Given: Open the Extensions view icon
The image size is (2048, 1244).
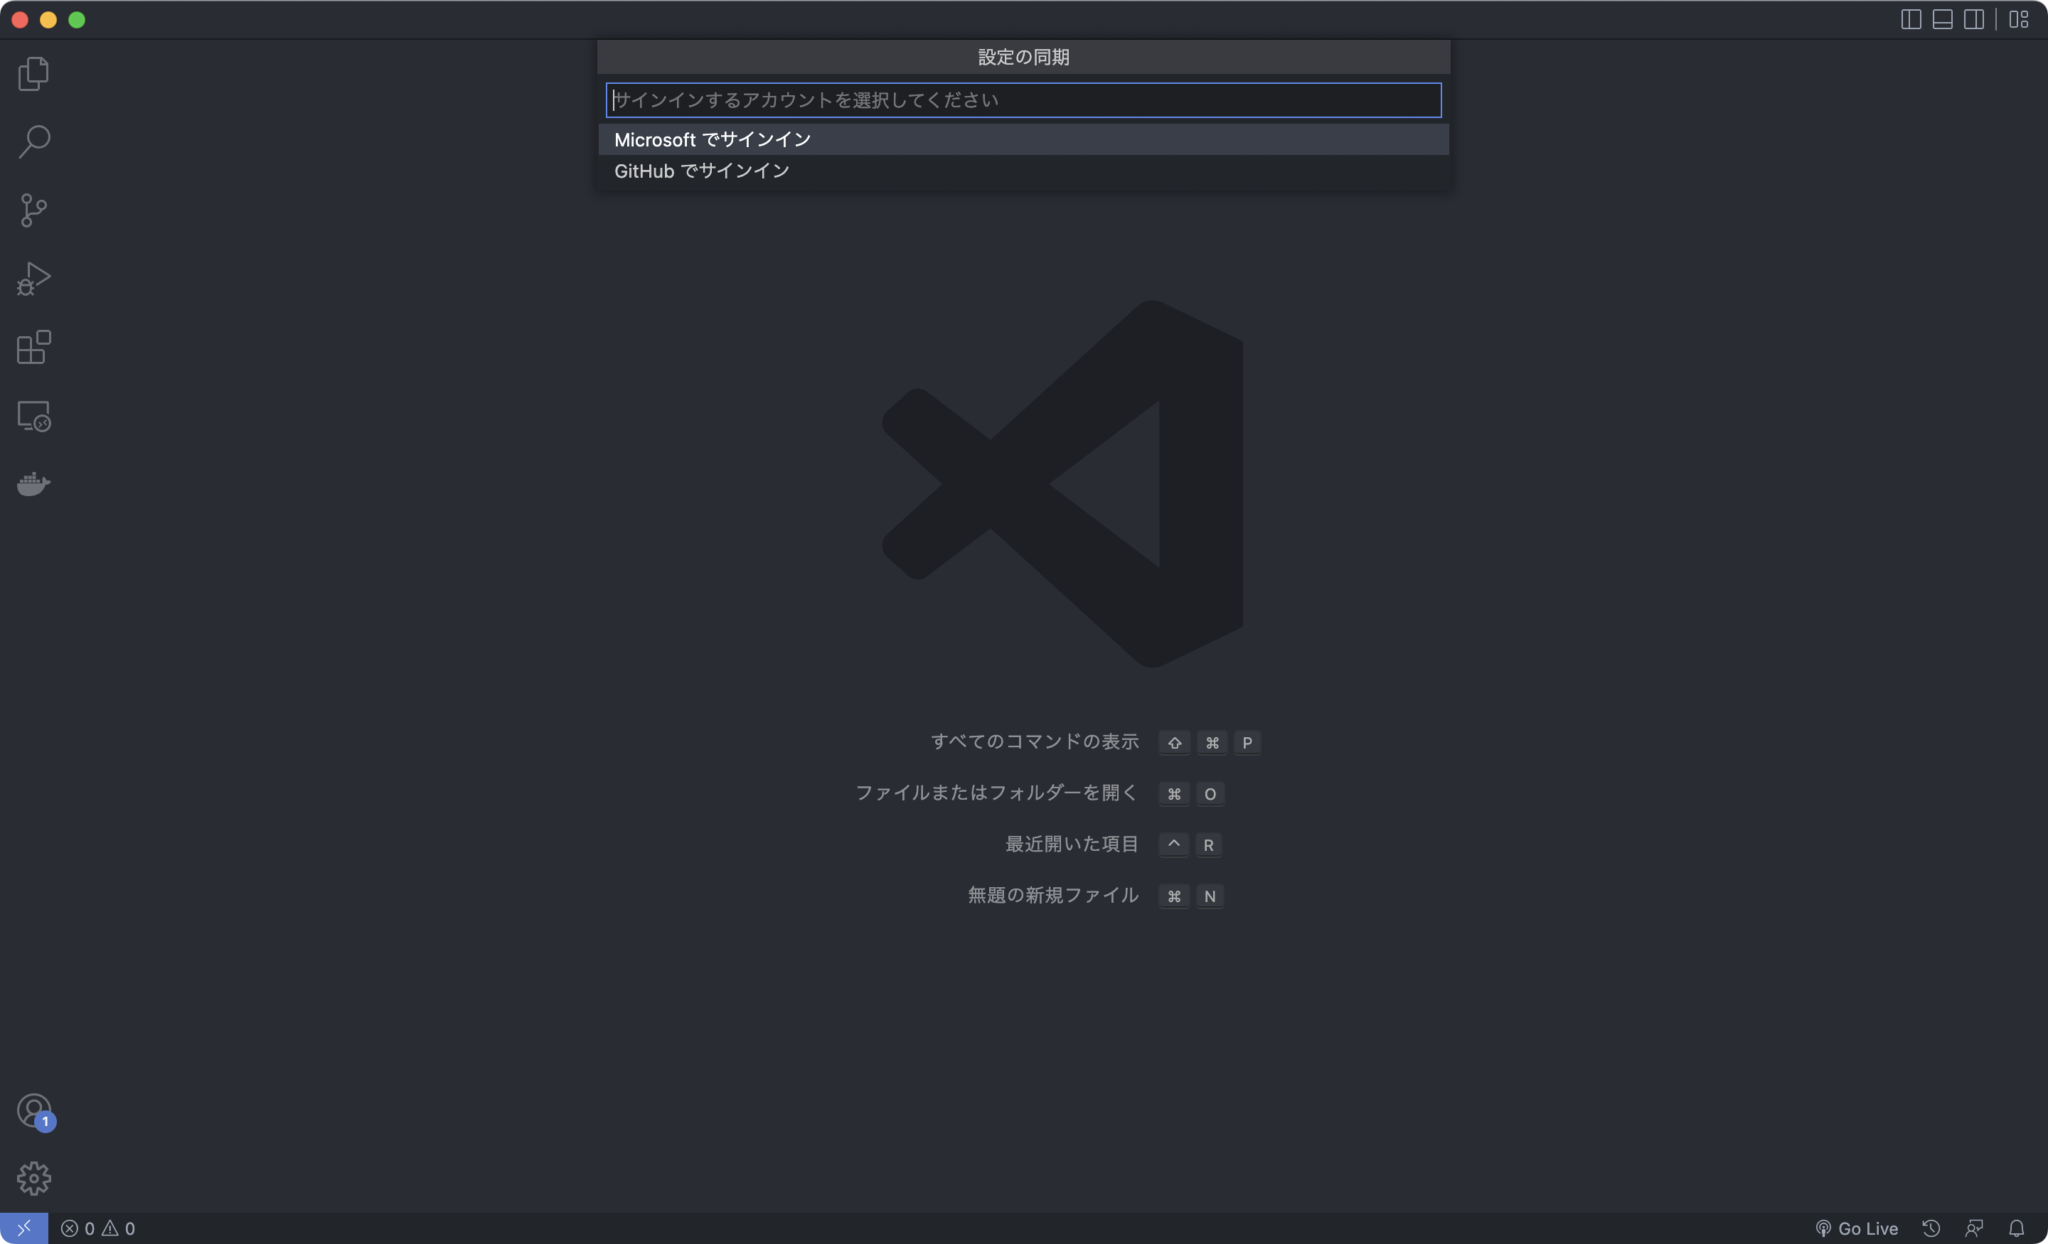Looking at the screenshot, I should 33,347.
